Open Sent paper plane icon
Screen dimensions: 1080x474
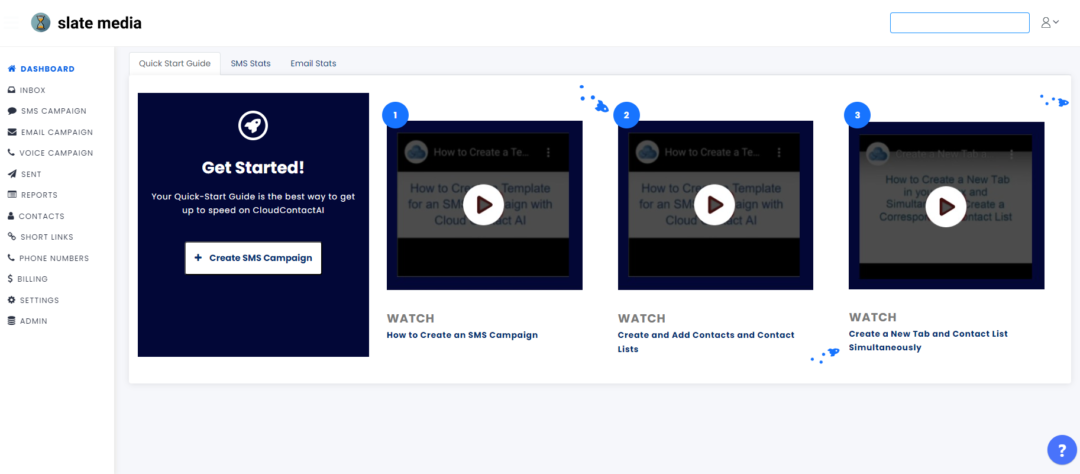tap(11, 174)
